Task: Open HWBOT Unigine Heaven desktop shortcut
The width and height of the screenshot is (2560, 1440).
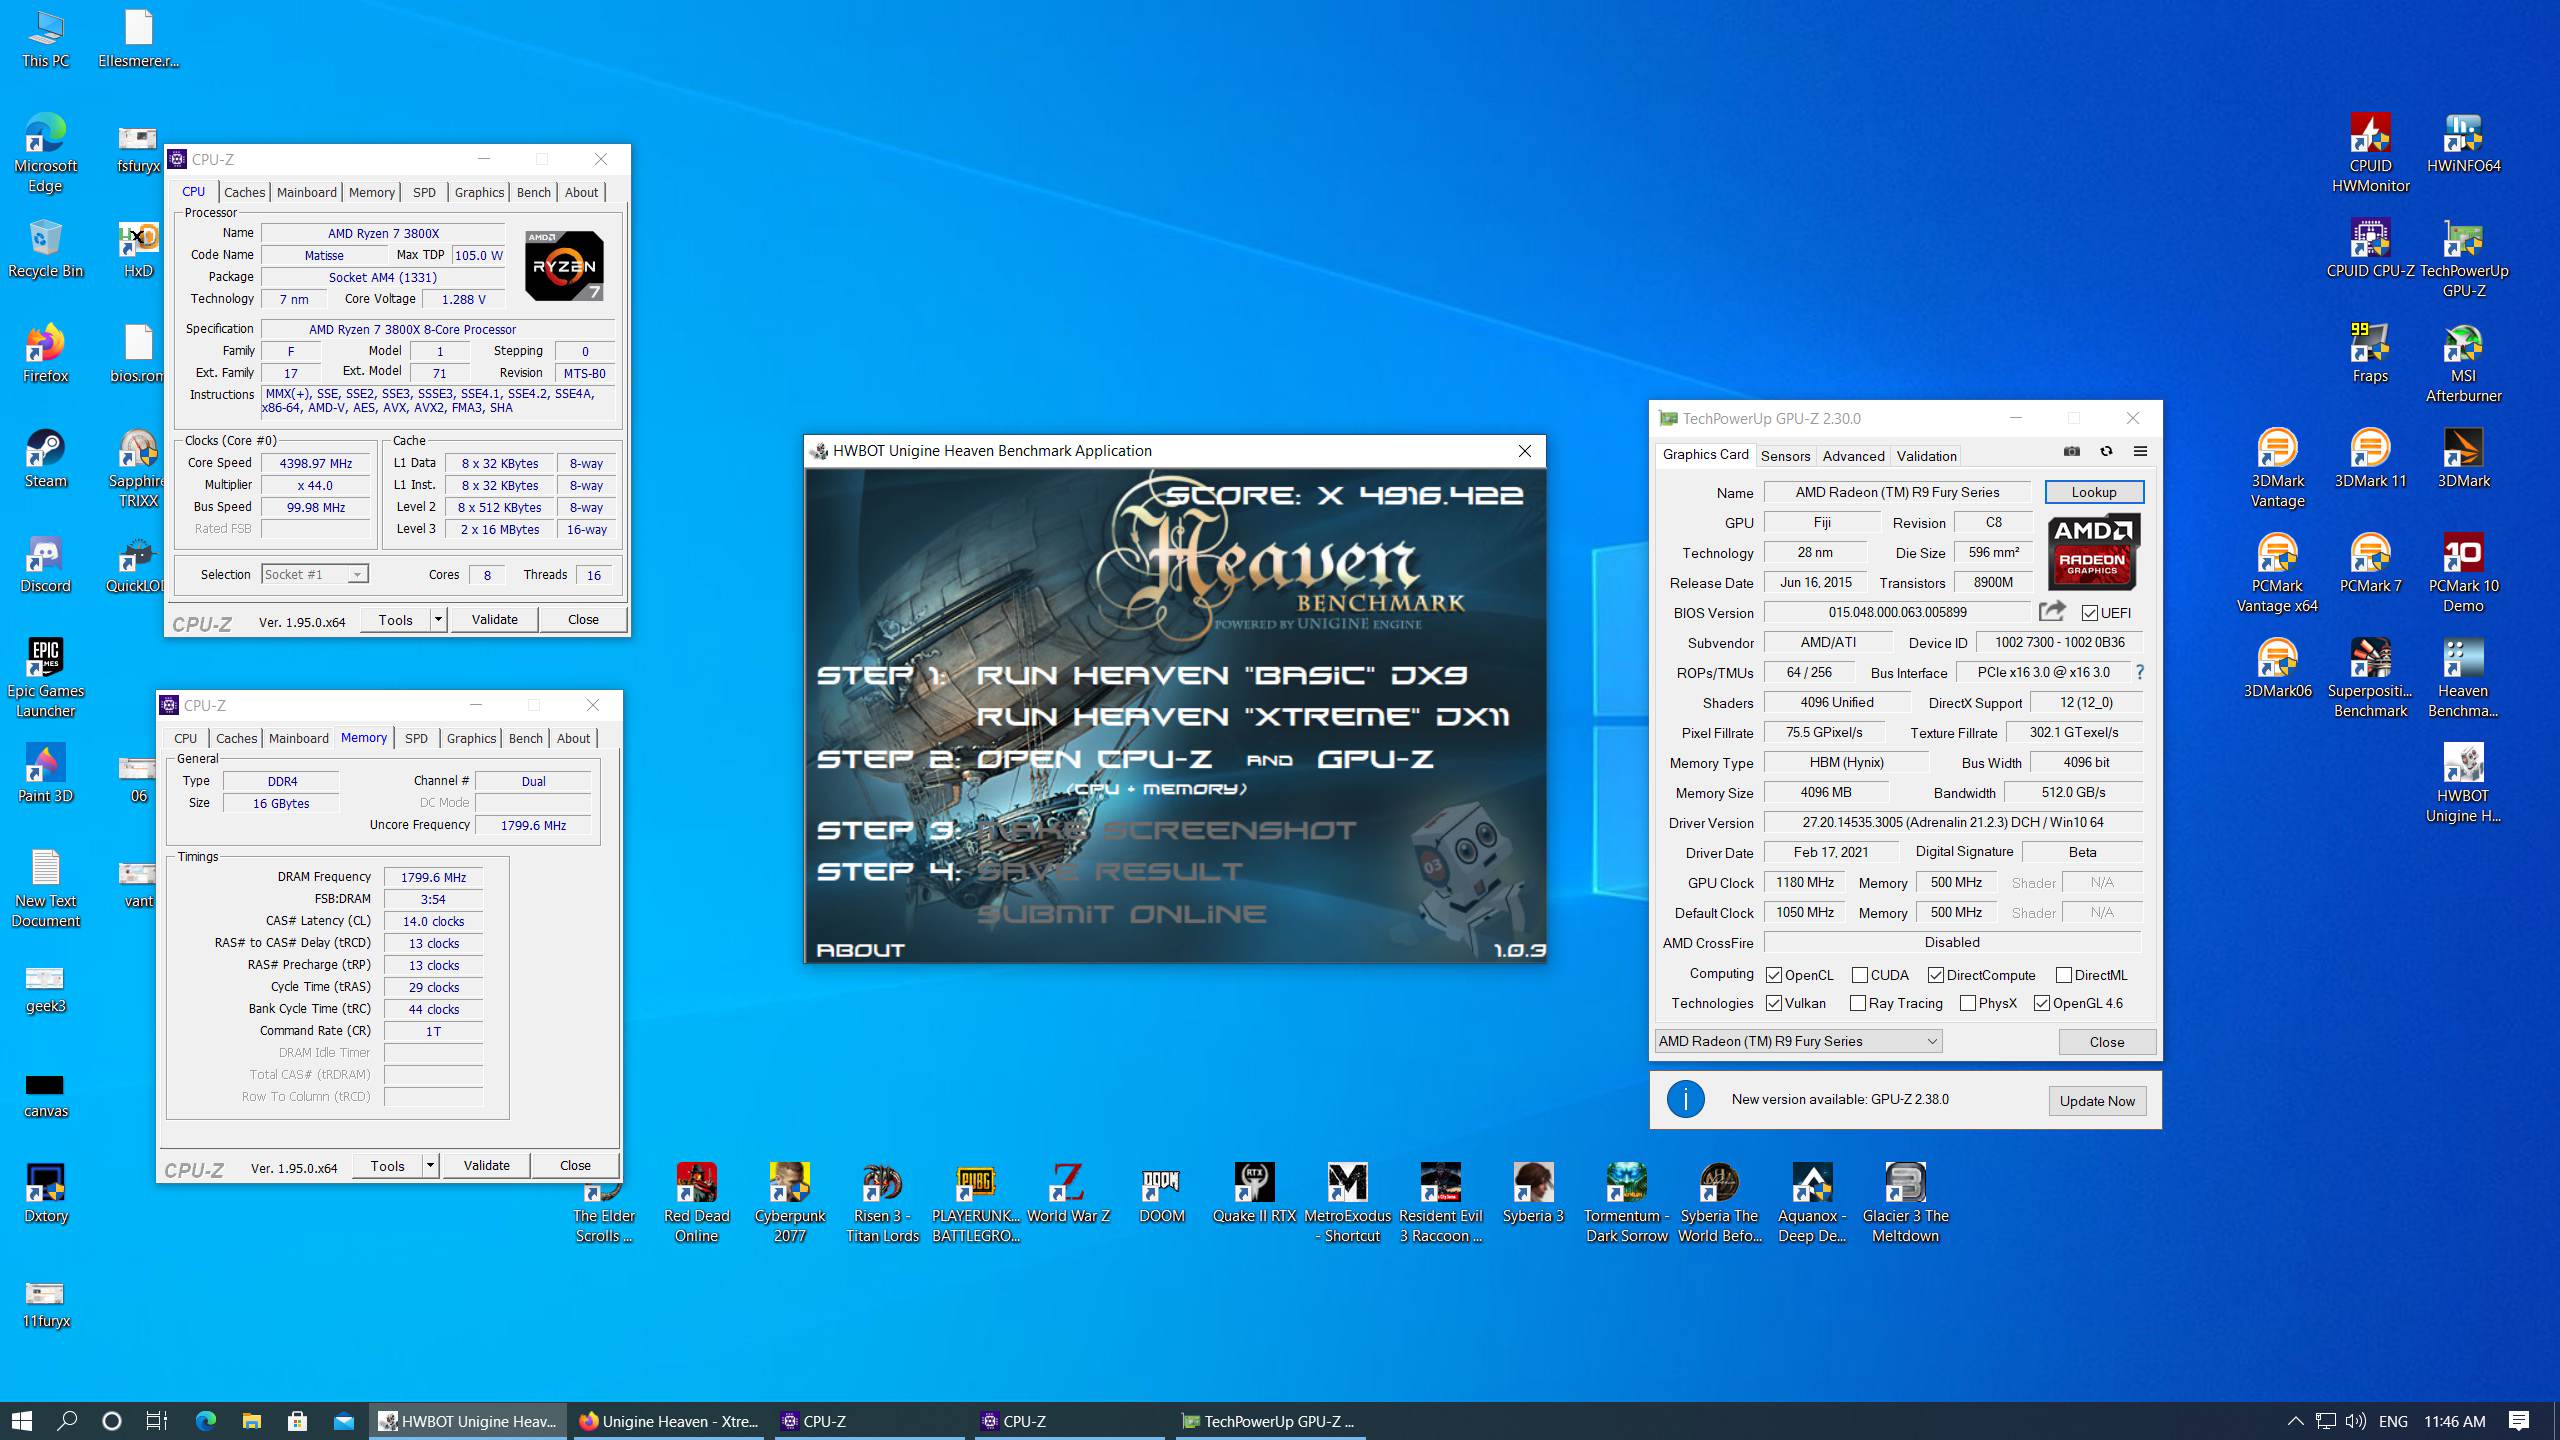Action: click(x=2463, y=785)
